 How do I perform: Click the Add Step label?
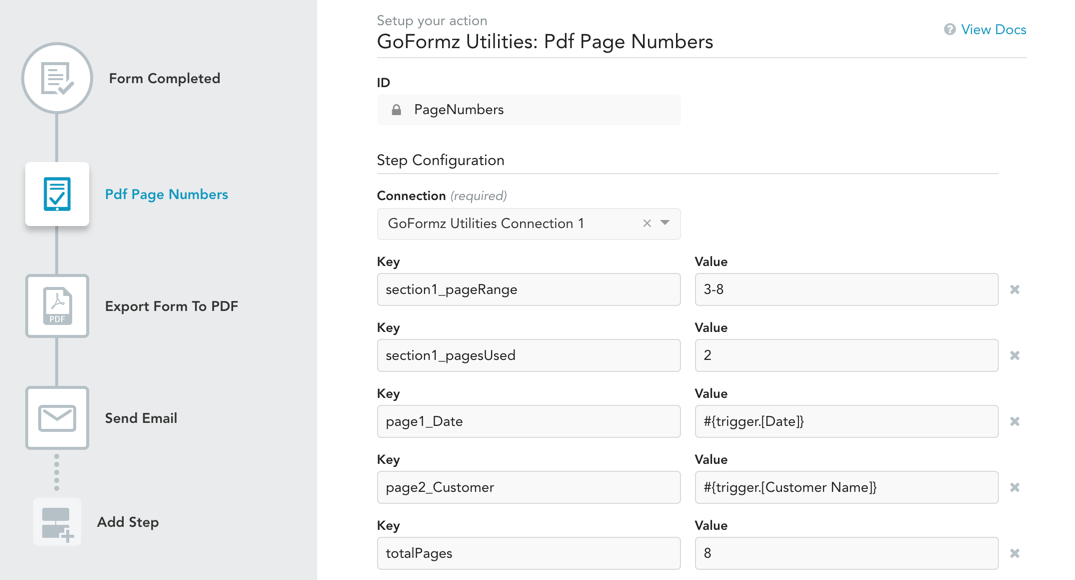(x=128, y=522)
